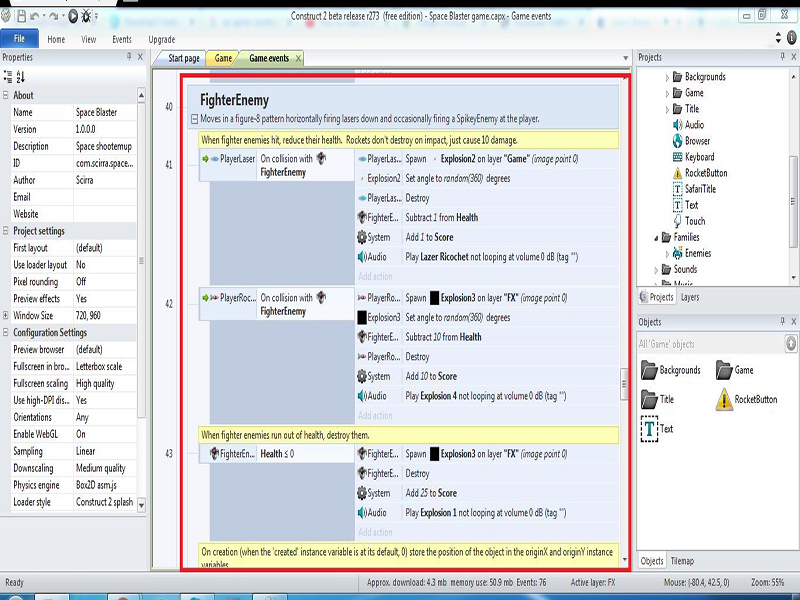Click the Projects tree scrollbar up arrow
The width and height of the screenshot is (800, 600).
[x=793, y=77]
